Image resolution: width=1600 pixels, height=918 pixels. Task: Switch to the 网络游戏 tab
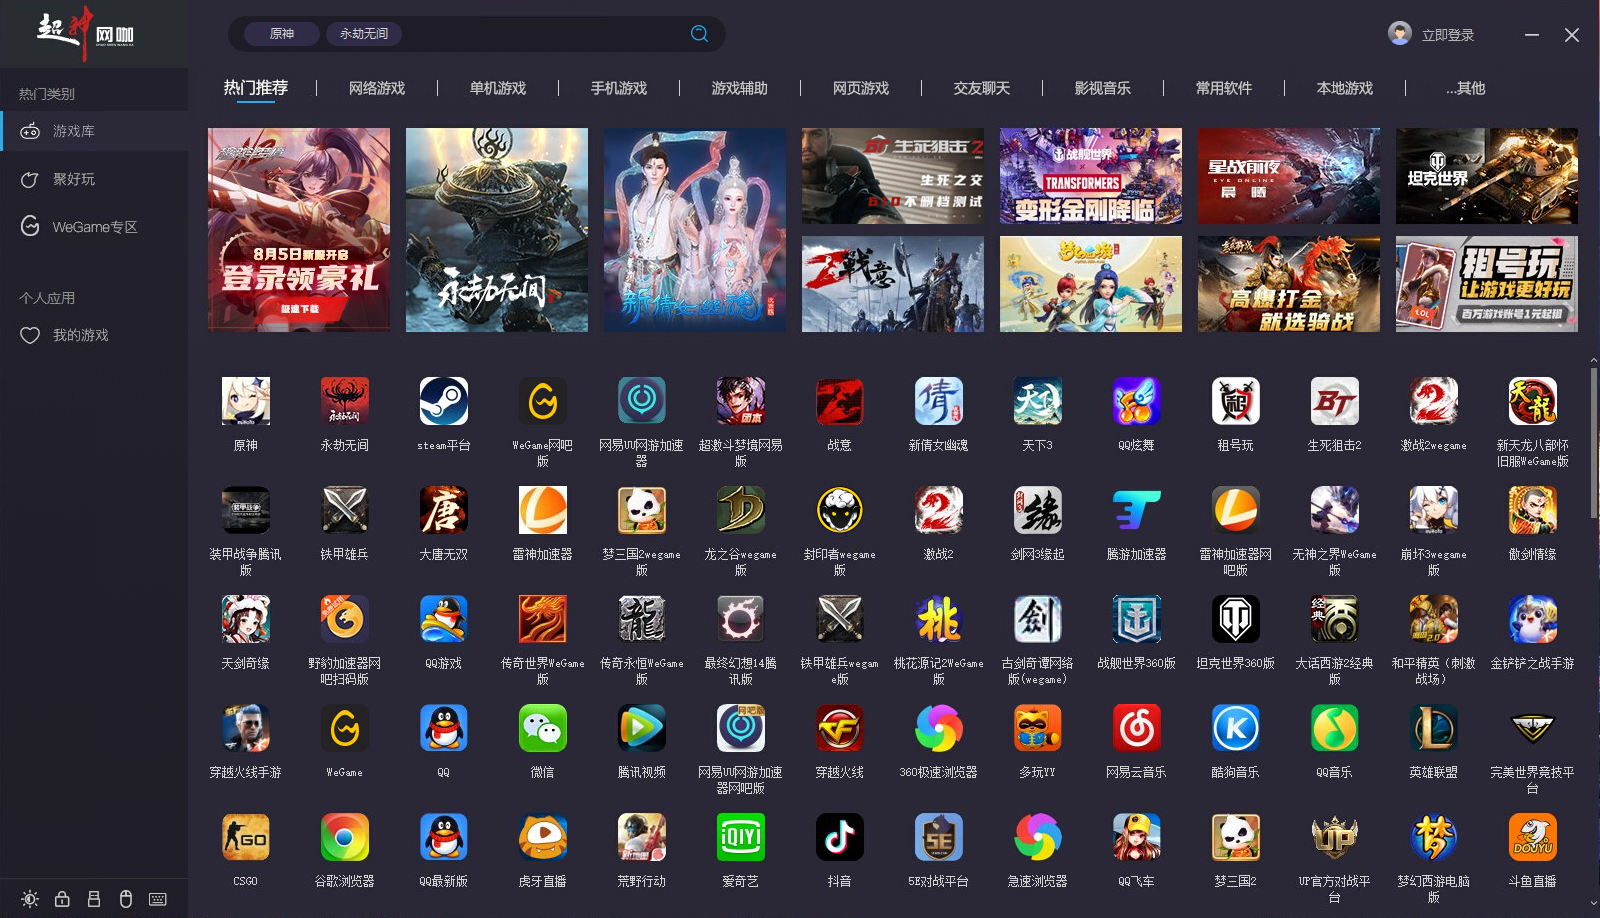[x=377, y=88]
